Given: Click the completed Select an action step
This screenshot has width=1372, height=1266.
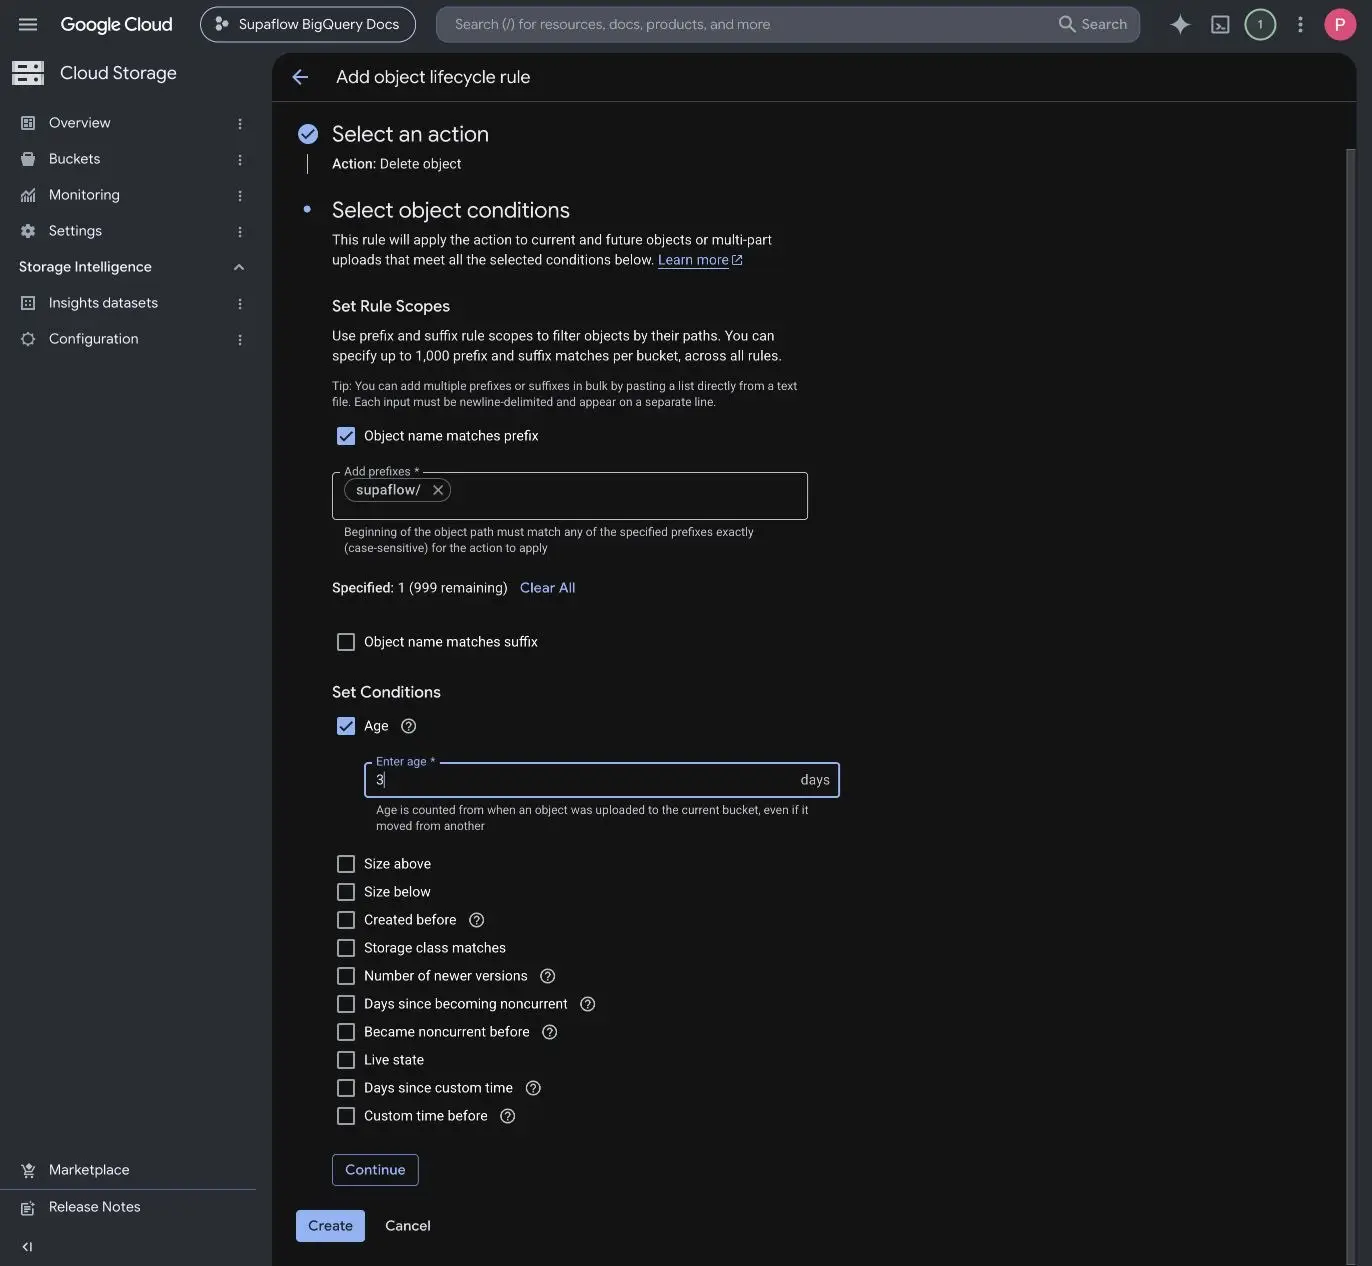Looking at the screenshot, I should [410, 134].
